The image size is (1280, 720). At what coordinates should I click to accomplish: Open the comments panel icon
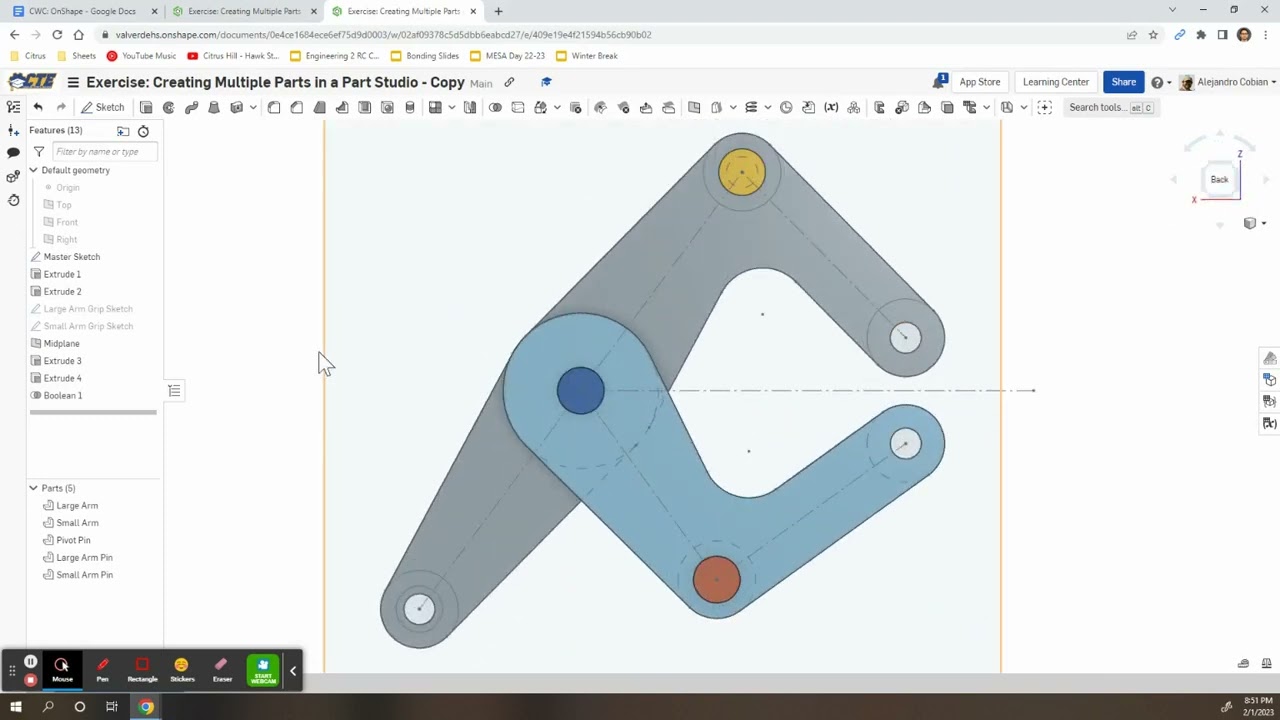(x=13, y=153)
